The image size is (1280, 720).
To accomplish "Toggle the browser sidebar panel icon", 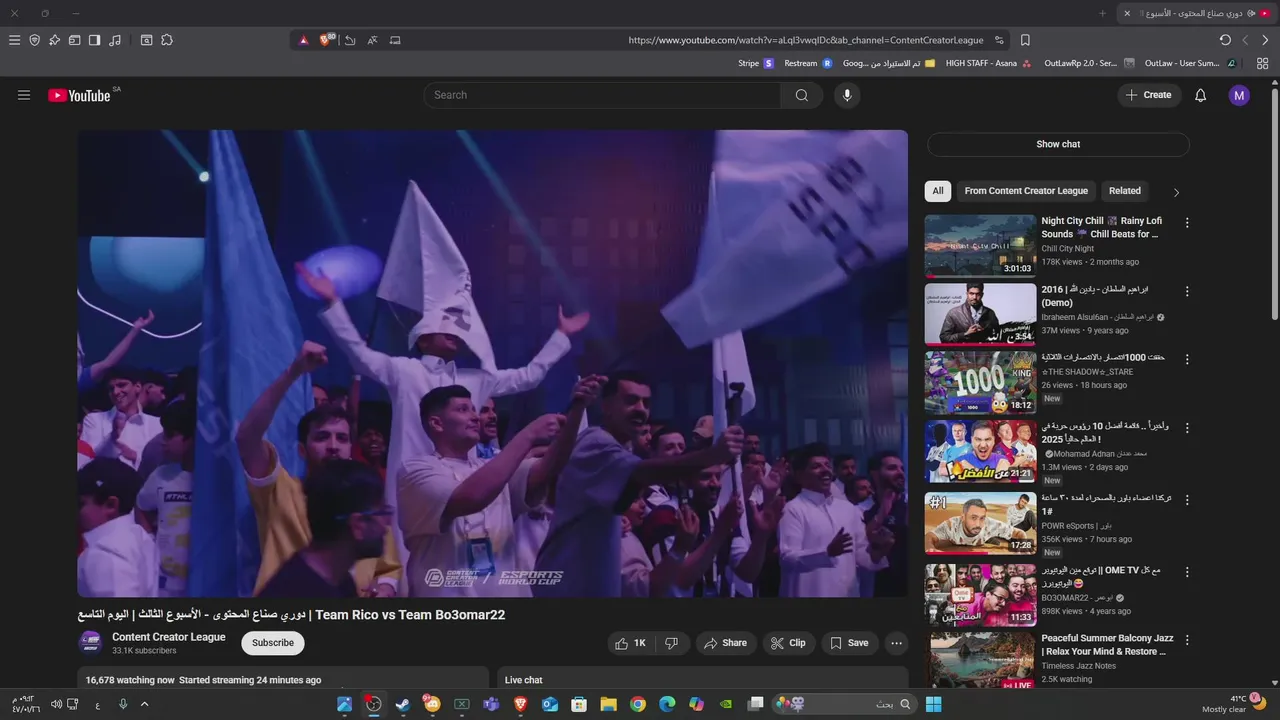I will tap(94, 40).
